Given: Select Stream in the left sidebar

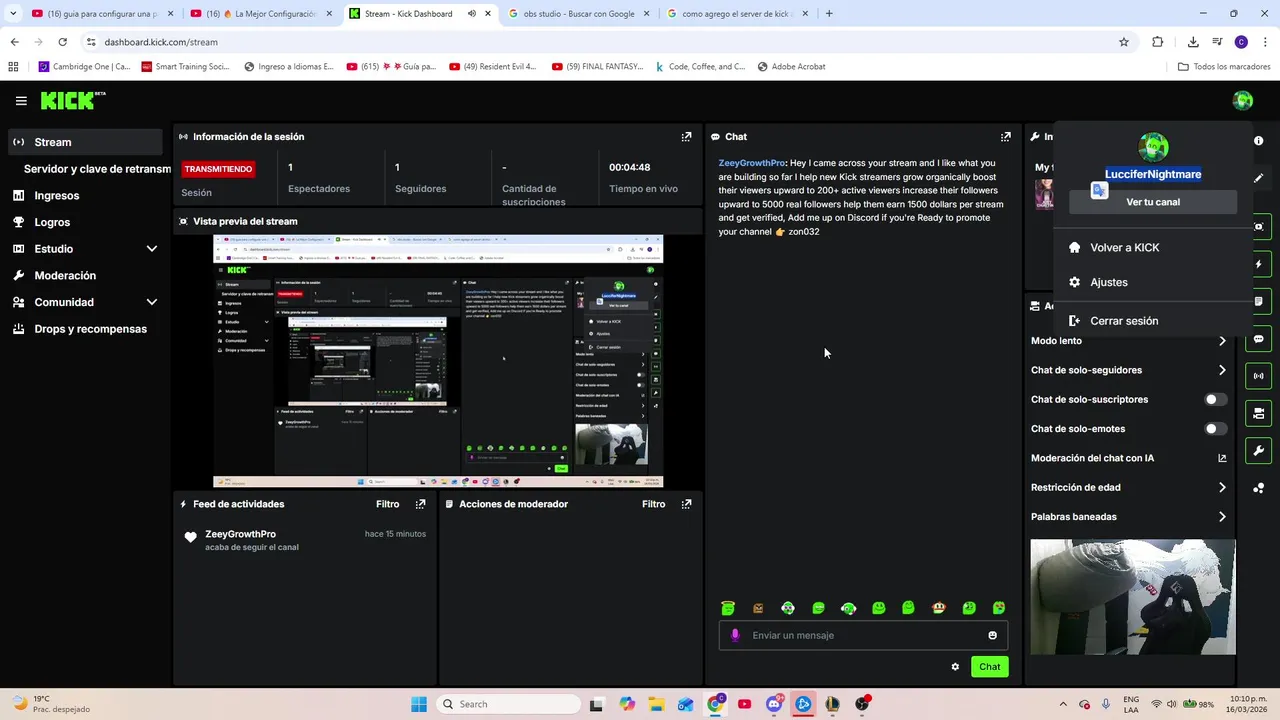Looking at the screenshot, I should tap(85, 142).
